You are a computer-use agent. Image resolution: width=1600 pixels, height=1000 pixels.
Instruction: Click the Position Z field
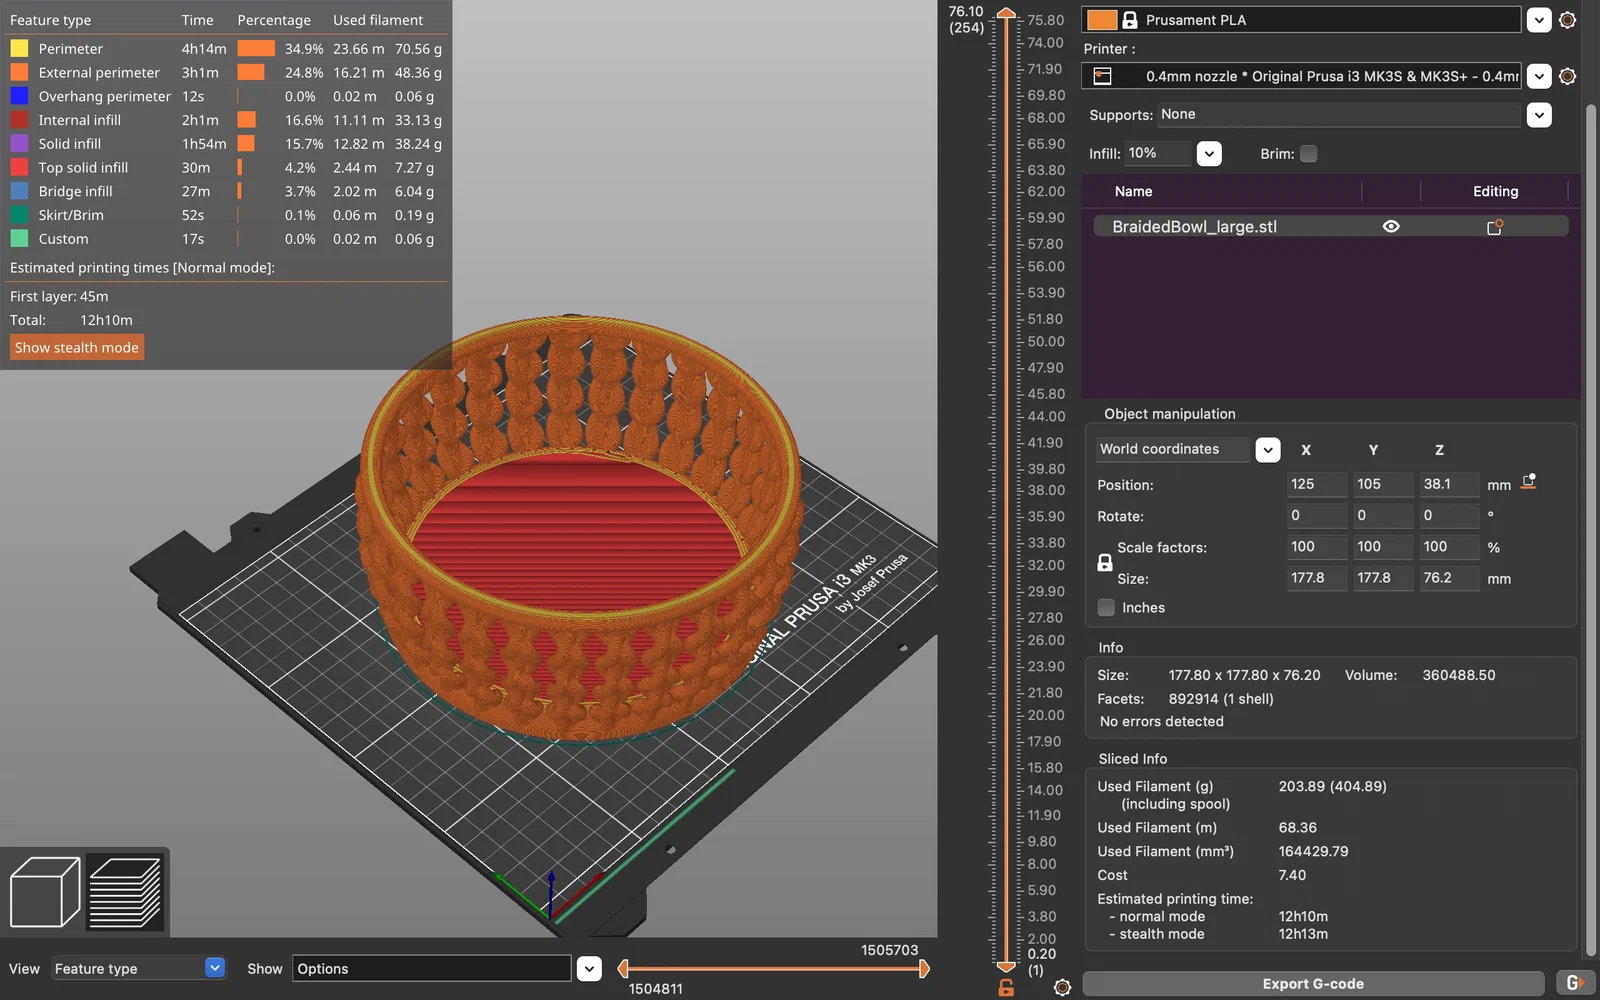[1449, 484]
